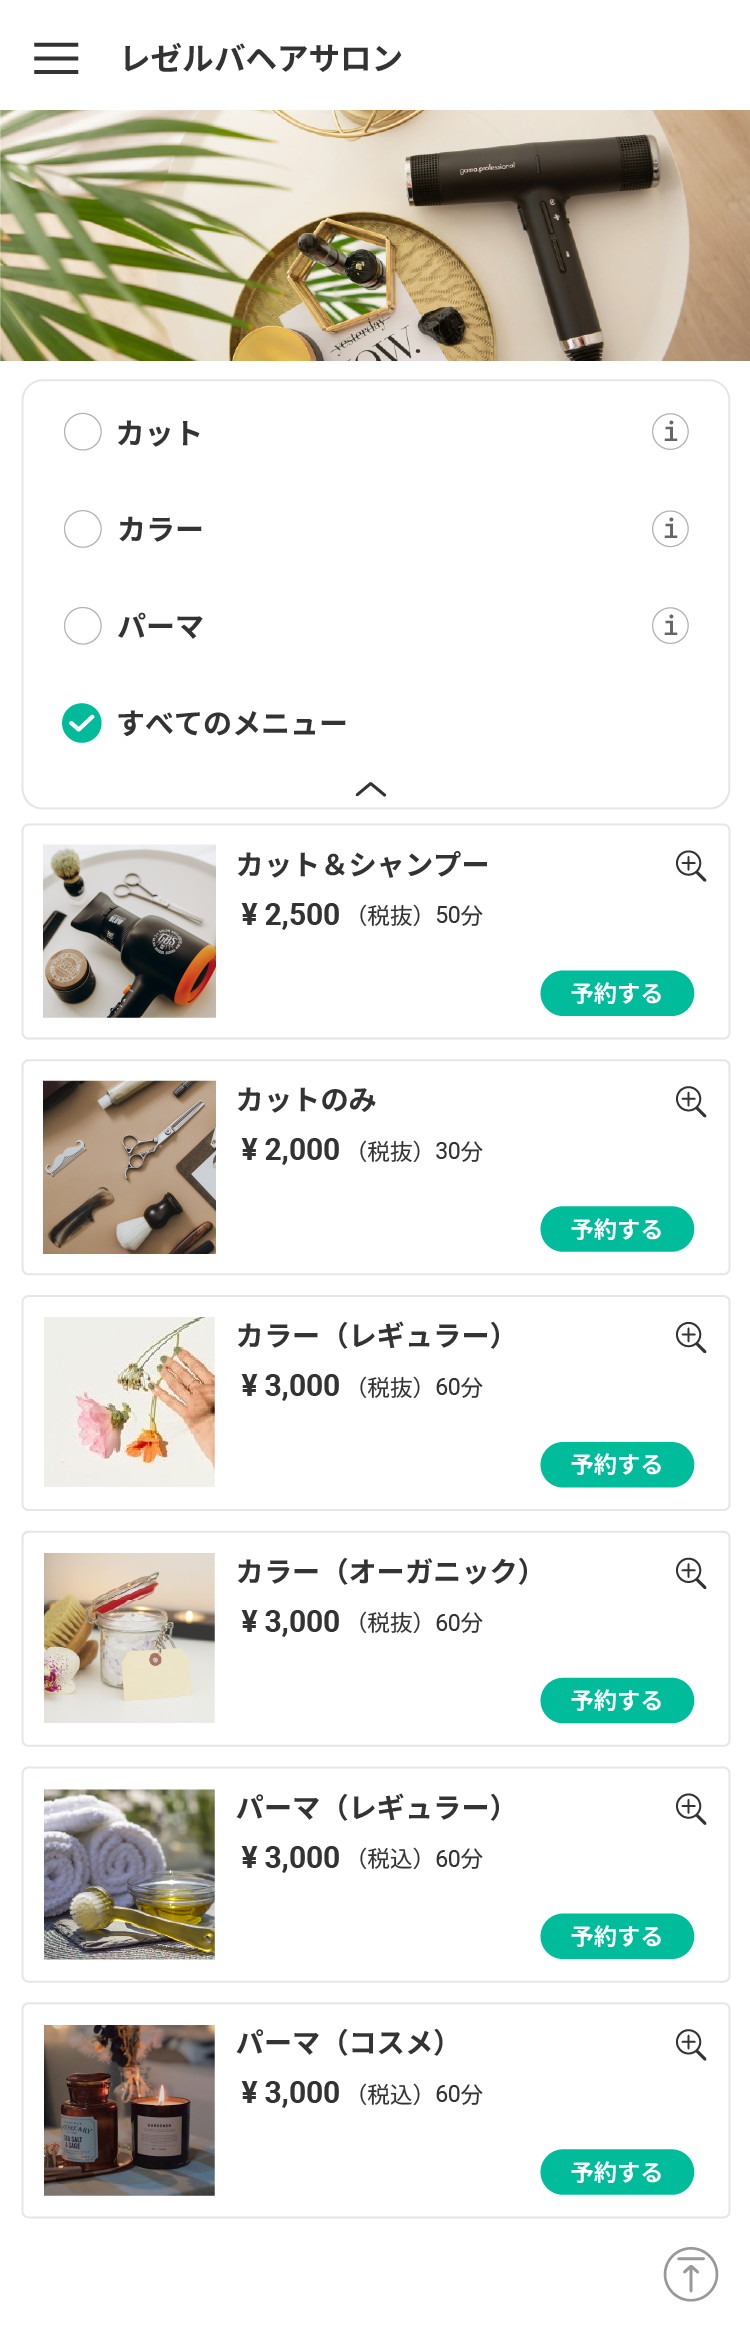Select the カラー radio option

pyautogui.click(x=83, y=528)
